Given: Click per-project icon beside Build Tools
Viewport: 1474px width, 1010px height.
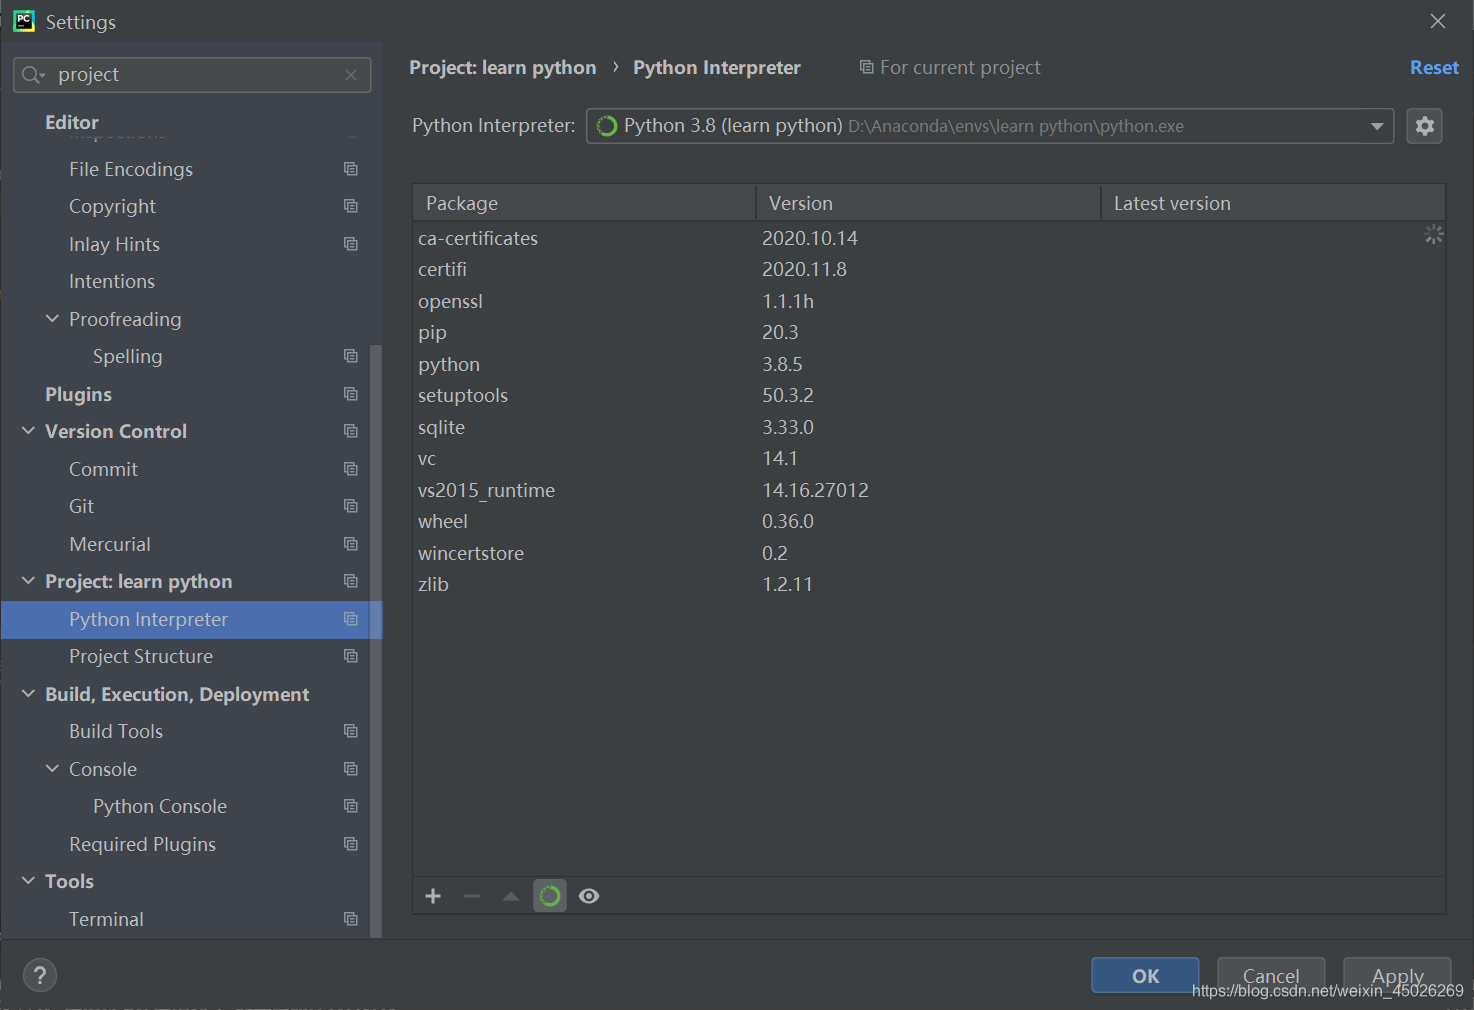Looking at the screenshot, I should click(x=351, y=731).
